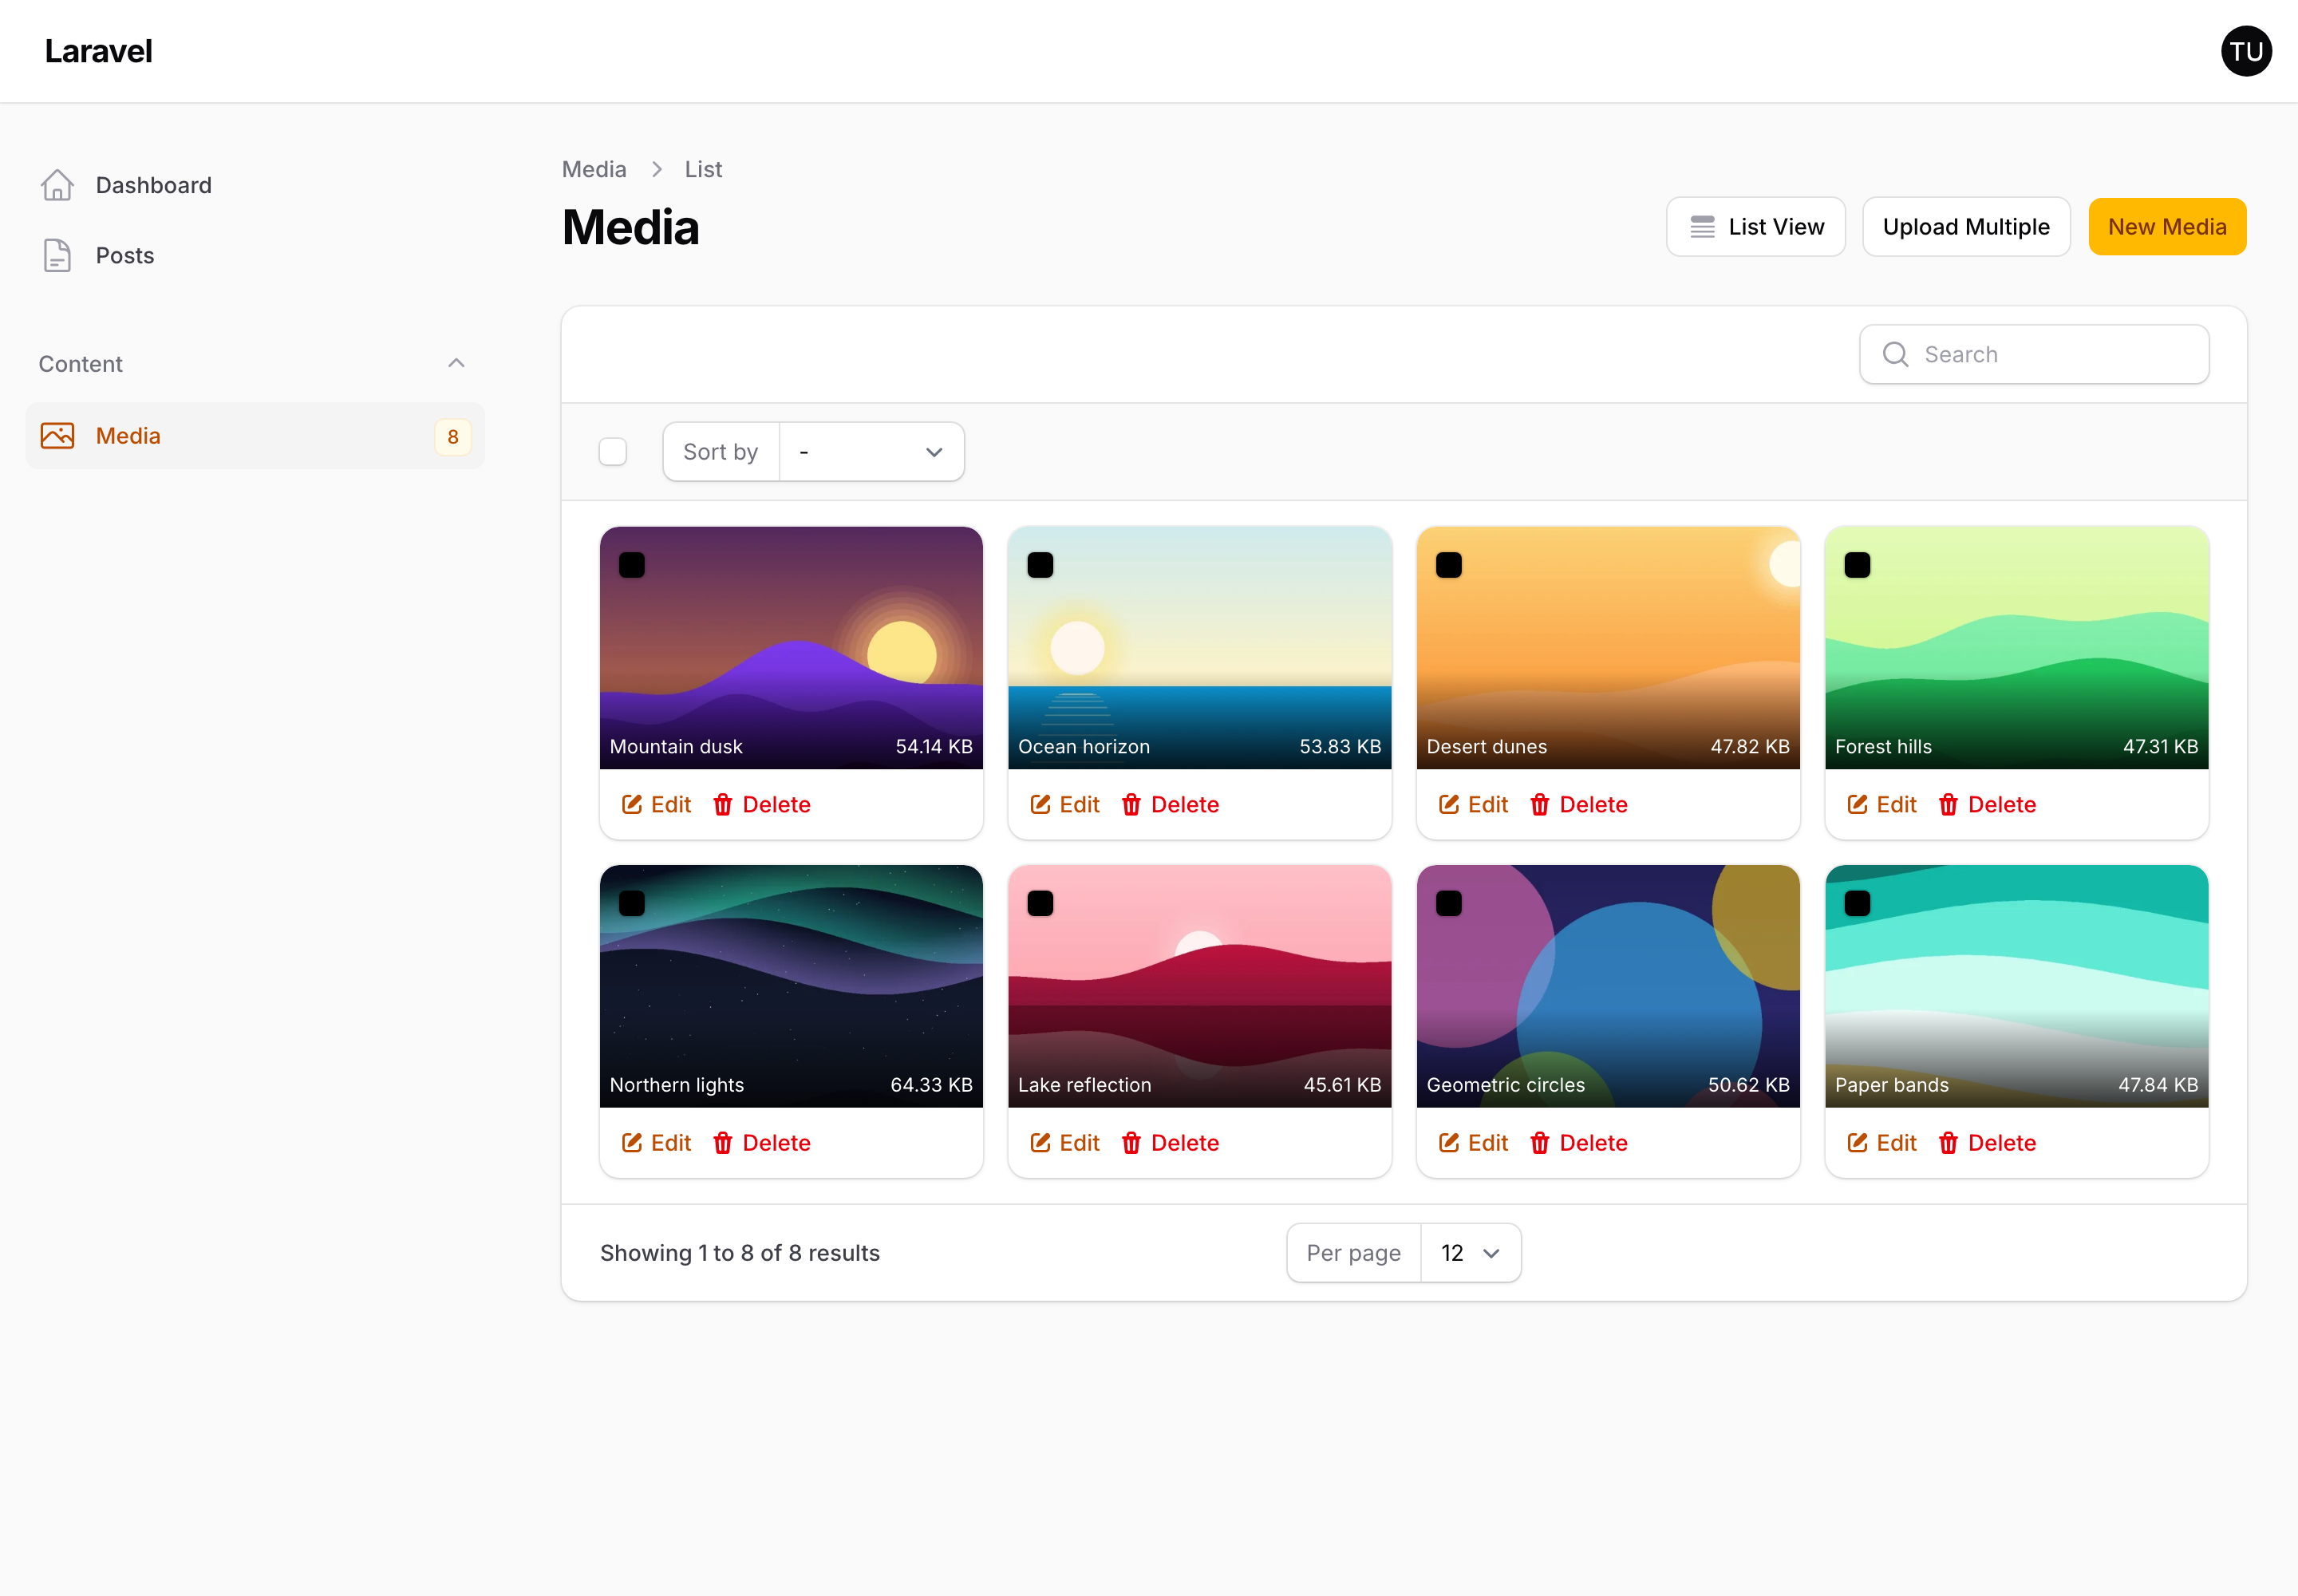Viewport: 2298px width, 1596px height.
Task: Open the Paper bands thumbnail image
Action: coord(2016,986)
